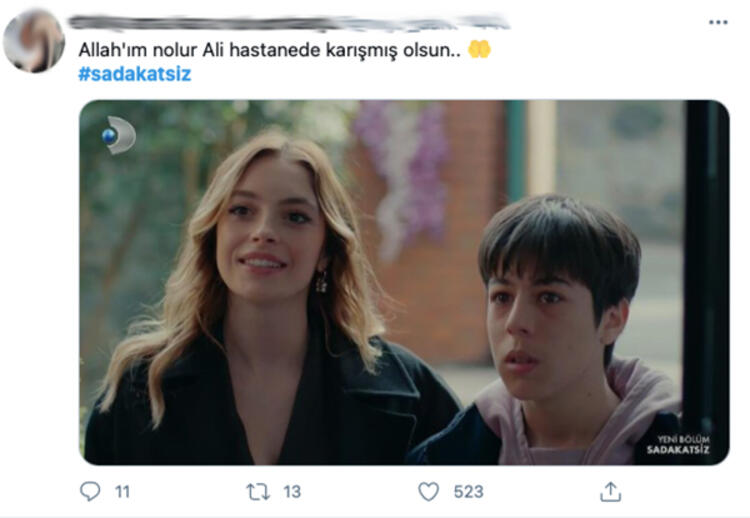The height and width of the screenshot is (518, 750).
Task: Click the Kanal D logo in the photo
Action: pyautogui.click(x=119, y=135)
